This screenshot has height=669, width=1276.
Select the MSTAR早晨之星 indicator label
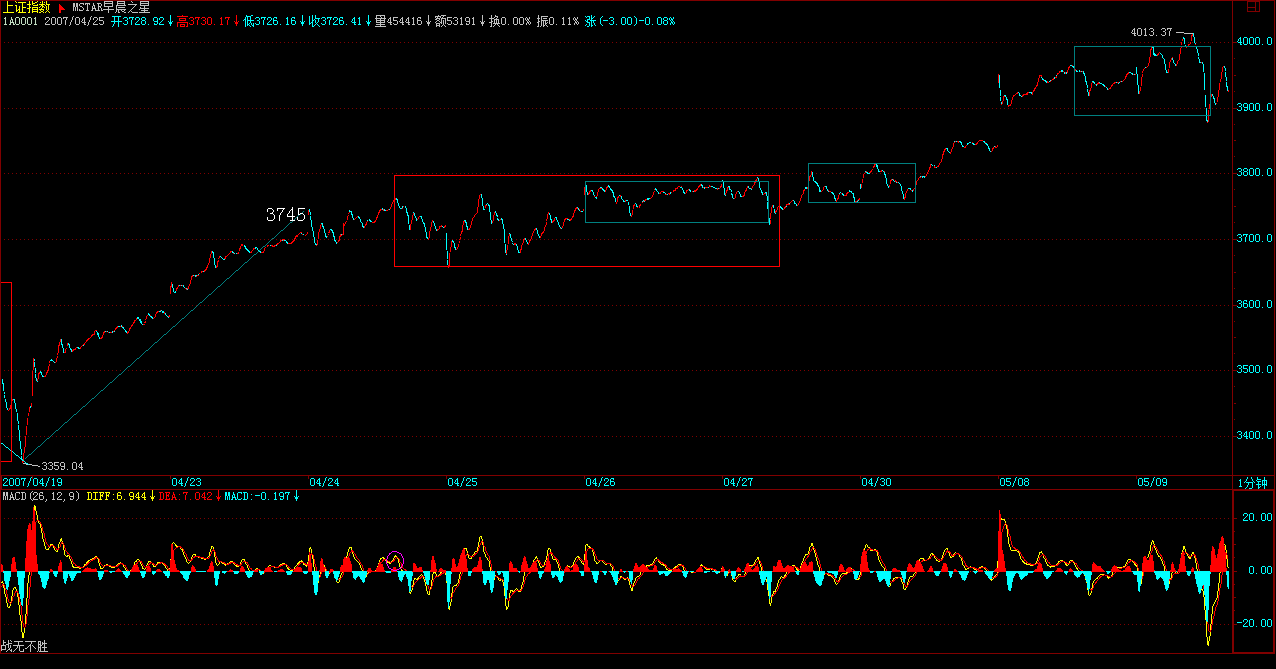(x=110, y=7)
